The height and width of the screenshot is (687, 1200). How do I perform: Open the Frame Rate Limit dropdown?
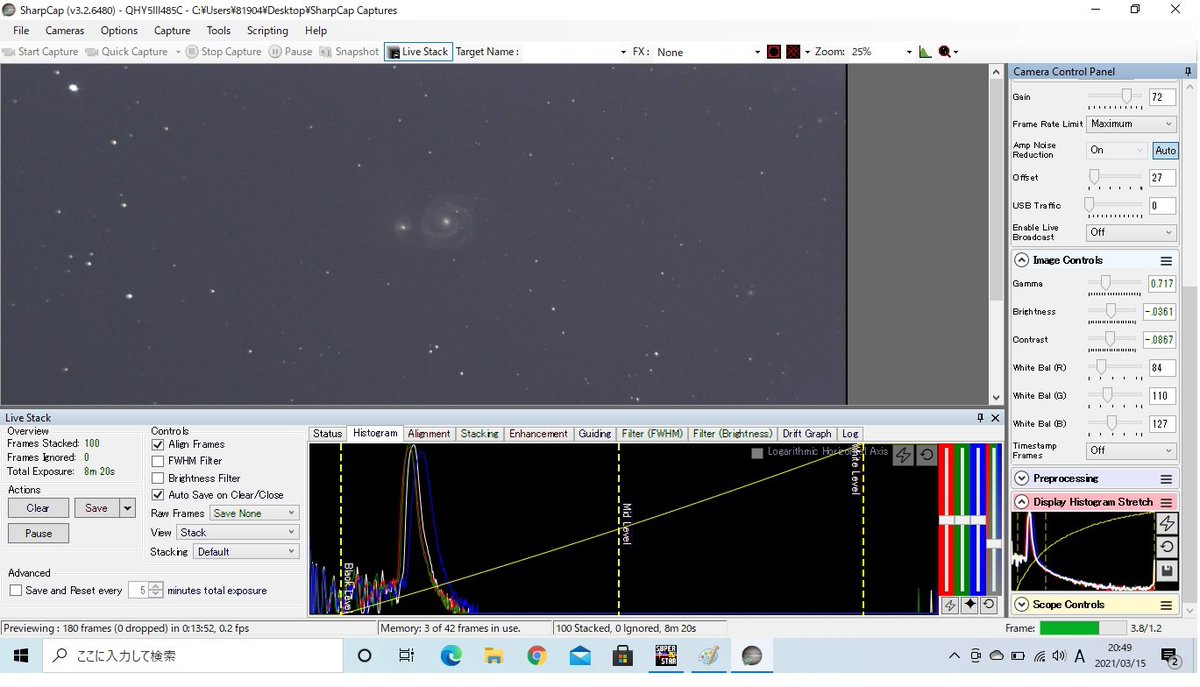click(x=1132, y=124)
